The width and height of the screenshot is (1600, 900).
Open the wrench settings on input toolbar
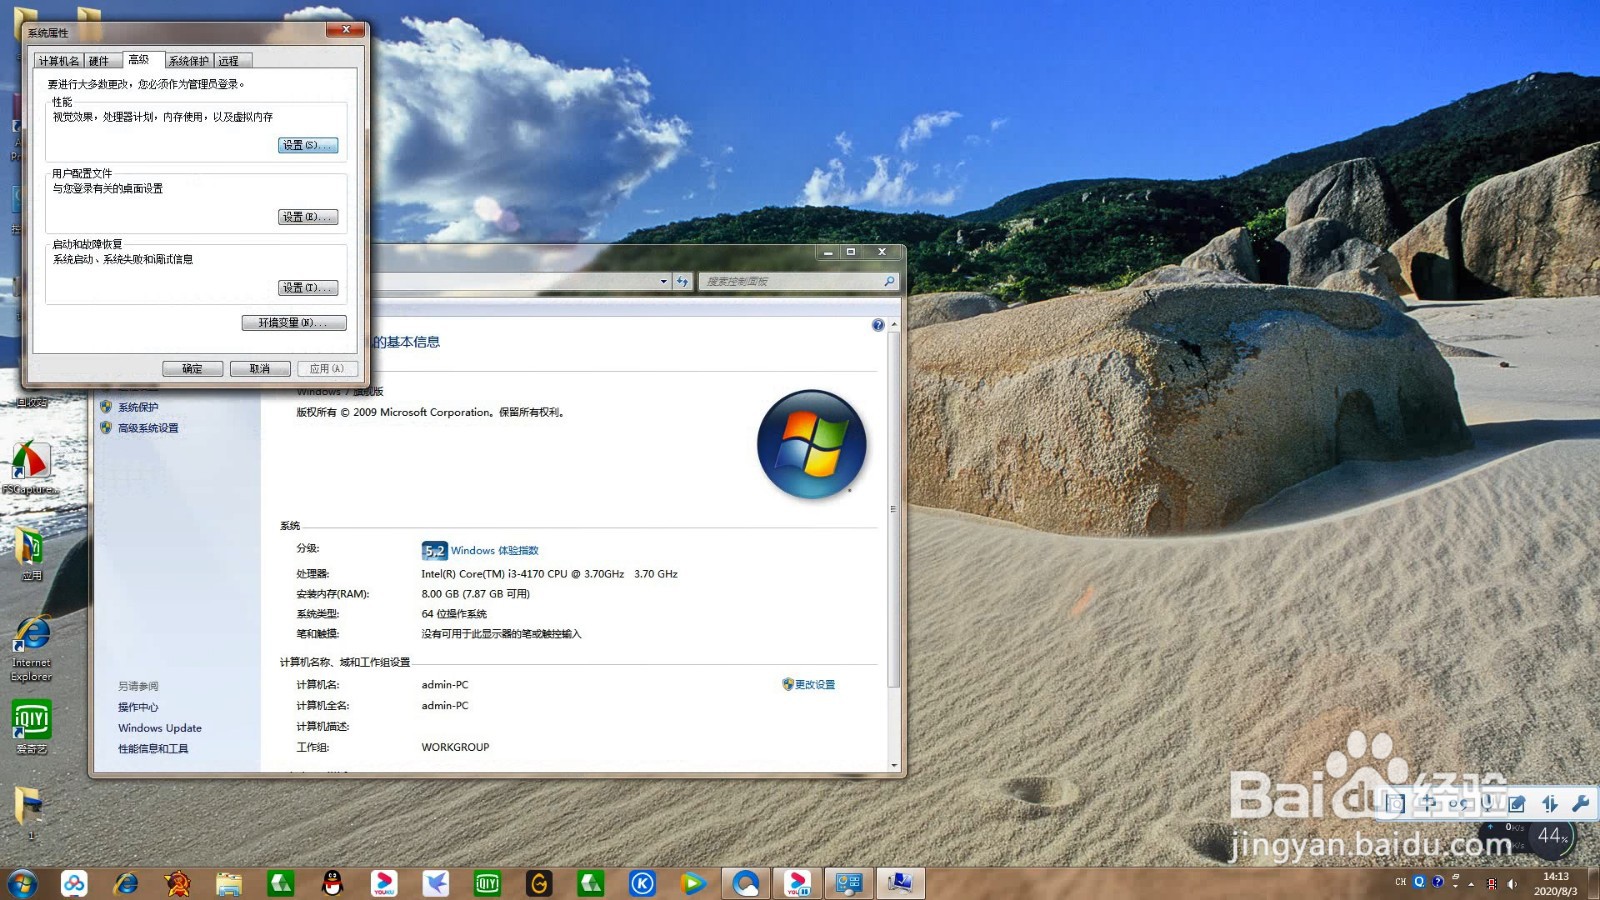point(1580,803)
